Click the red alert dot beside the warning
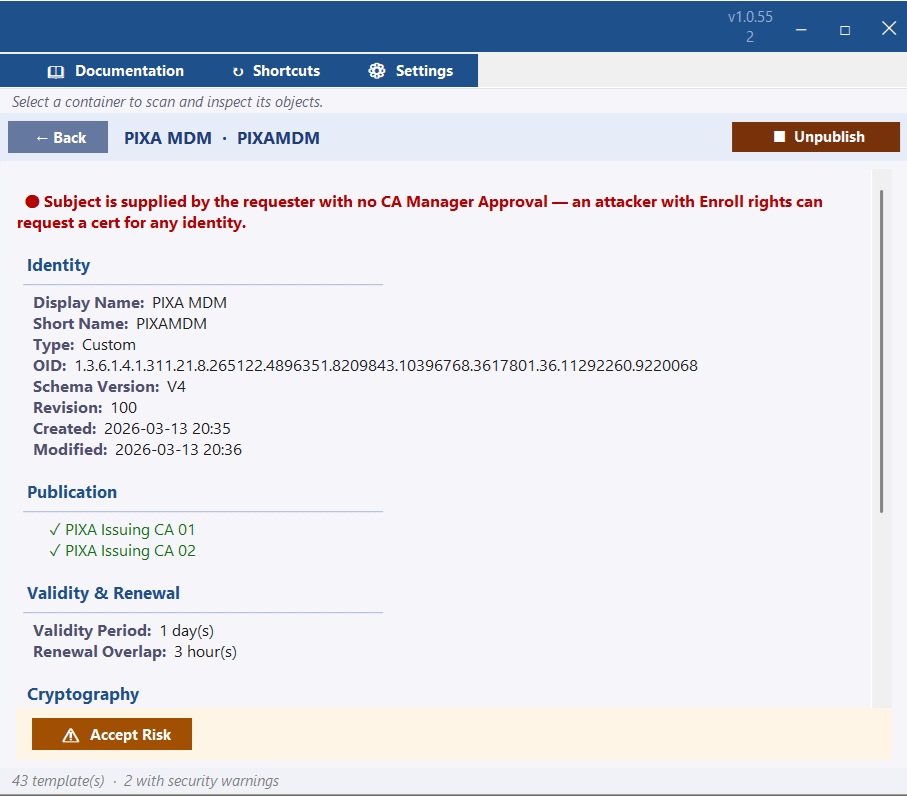The height and width of the screenshot is (796, 907). tap(32, 201)
